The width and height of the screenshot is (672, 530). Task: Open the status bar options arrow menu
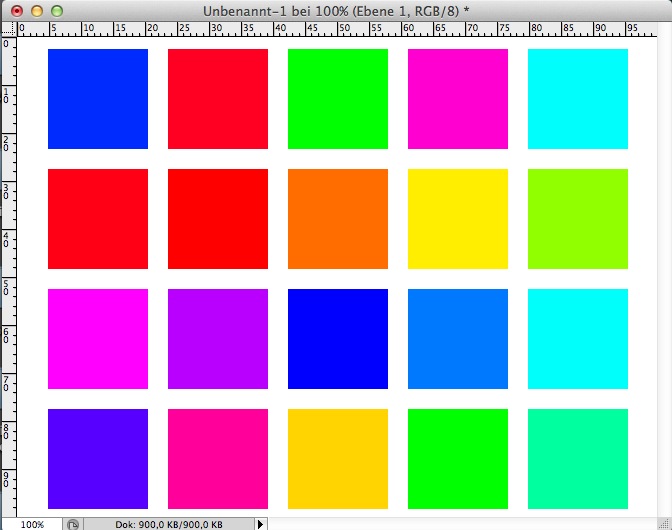[x=261, y=523]
